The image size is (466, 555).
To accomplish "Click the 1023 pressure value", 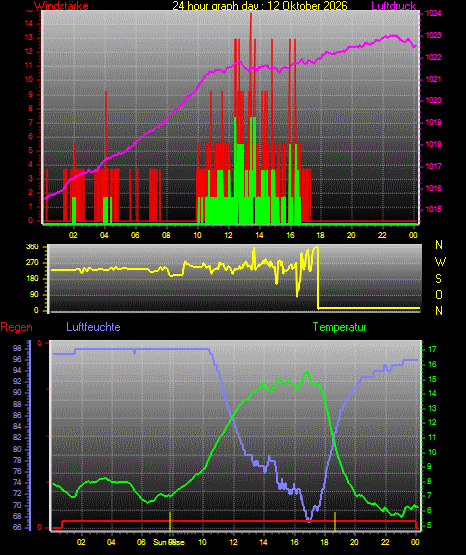I will (x=433, y=35).
